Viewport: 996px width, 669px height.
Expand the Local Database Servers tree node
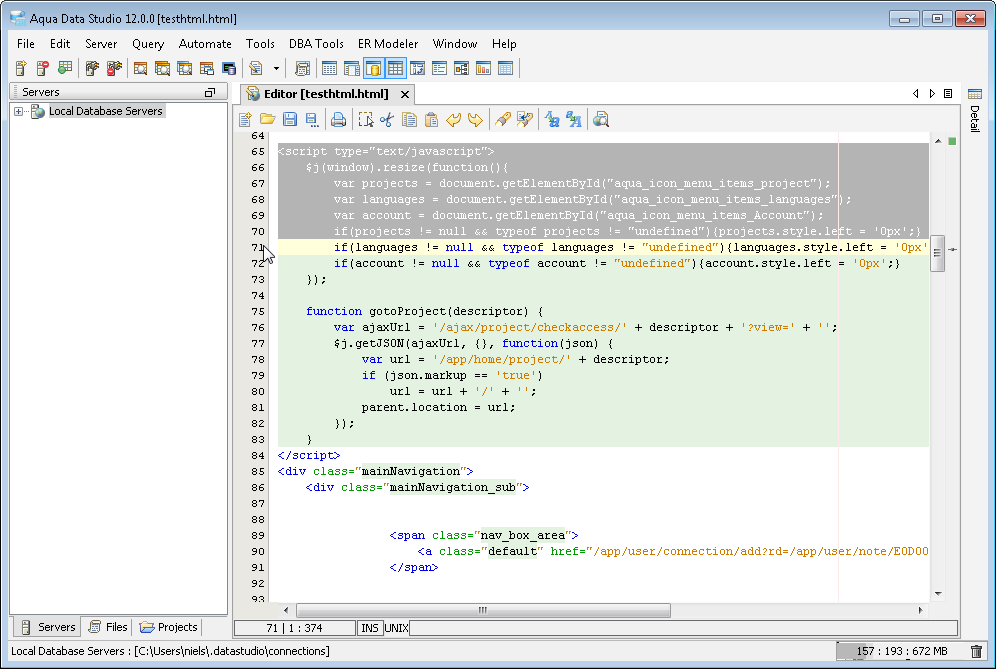click(18, 111)
